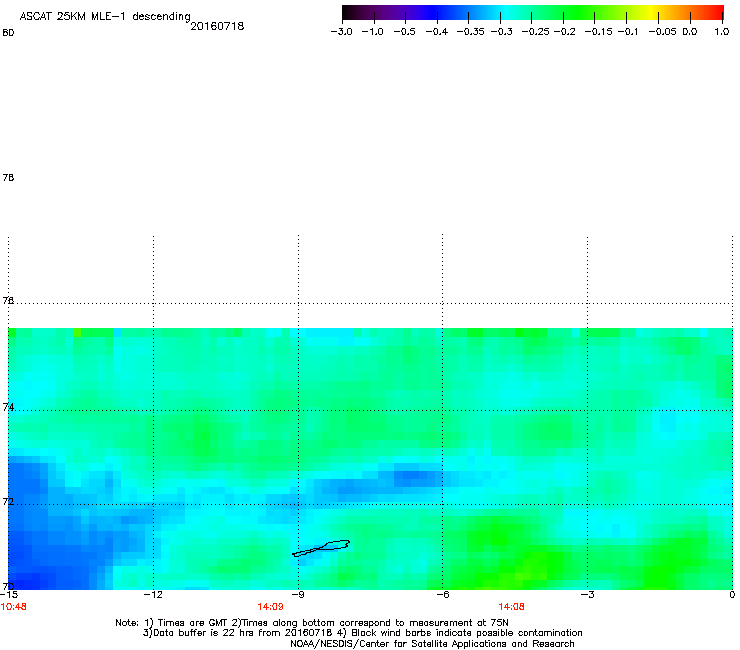The image size is (740, 650).
Task: Click the black end of the color scale
Action: [349, 13]
